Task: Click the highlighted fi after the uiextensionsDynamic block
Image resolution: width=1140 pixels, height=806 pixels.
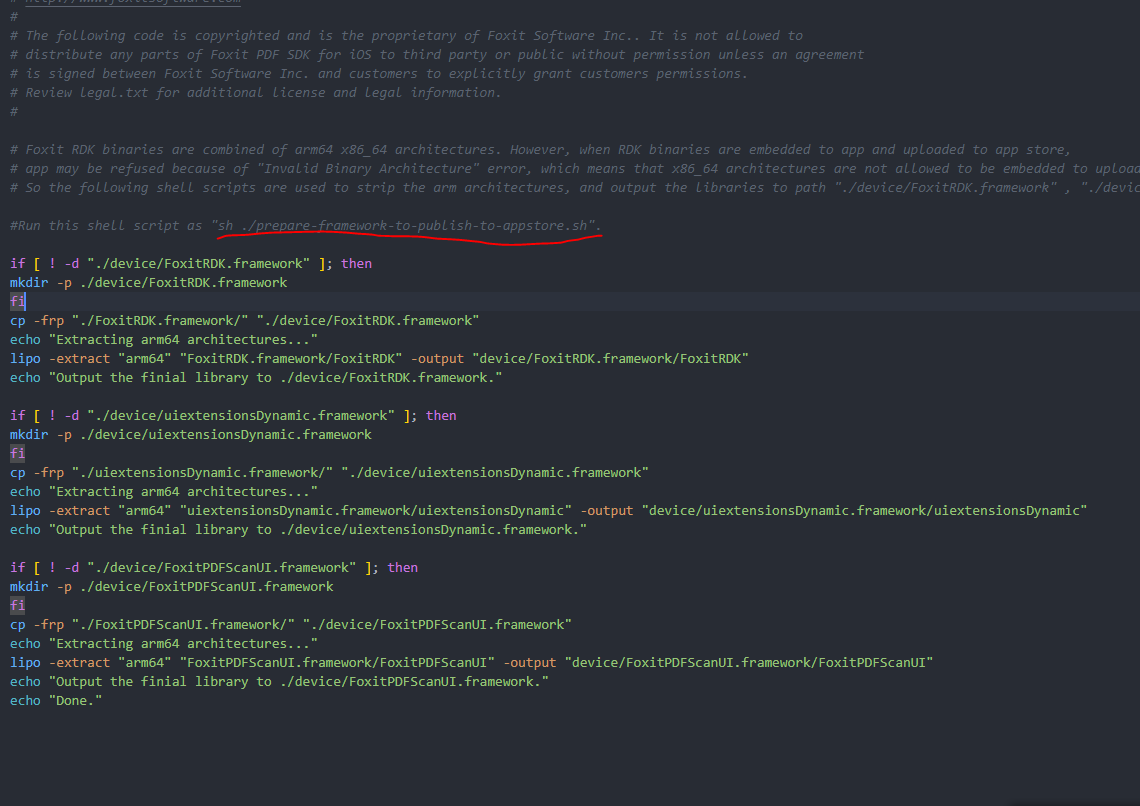Action: coord(17,452)
